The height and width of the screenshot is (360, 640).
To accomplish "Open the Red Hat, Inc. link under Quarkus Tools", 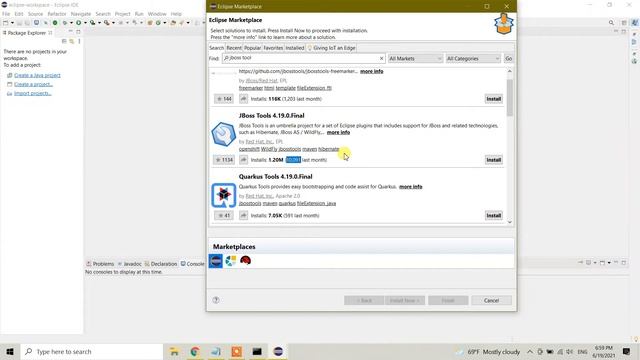I will coord(260,196).
